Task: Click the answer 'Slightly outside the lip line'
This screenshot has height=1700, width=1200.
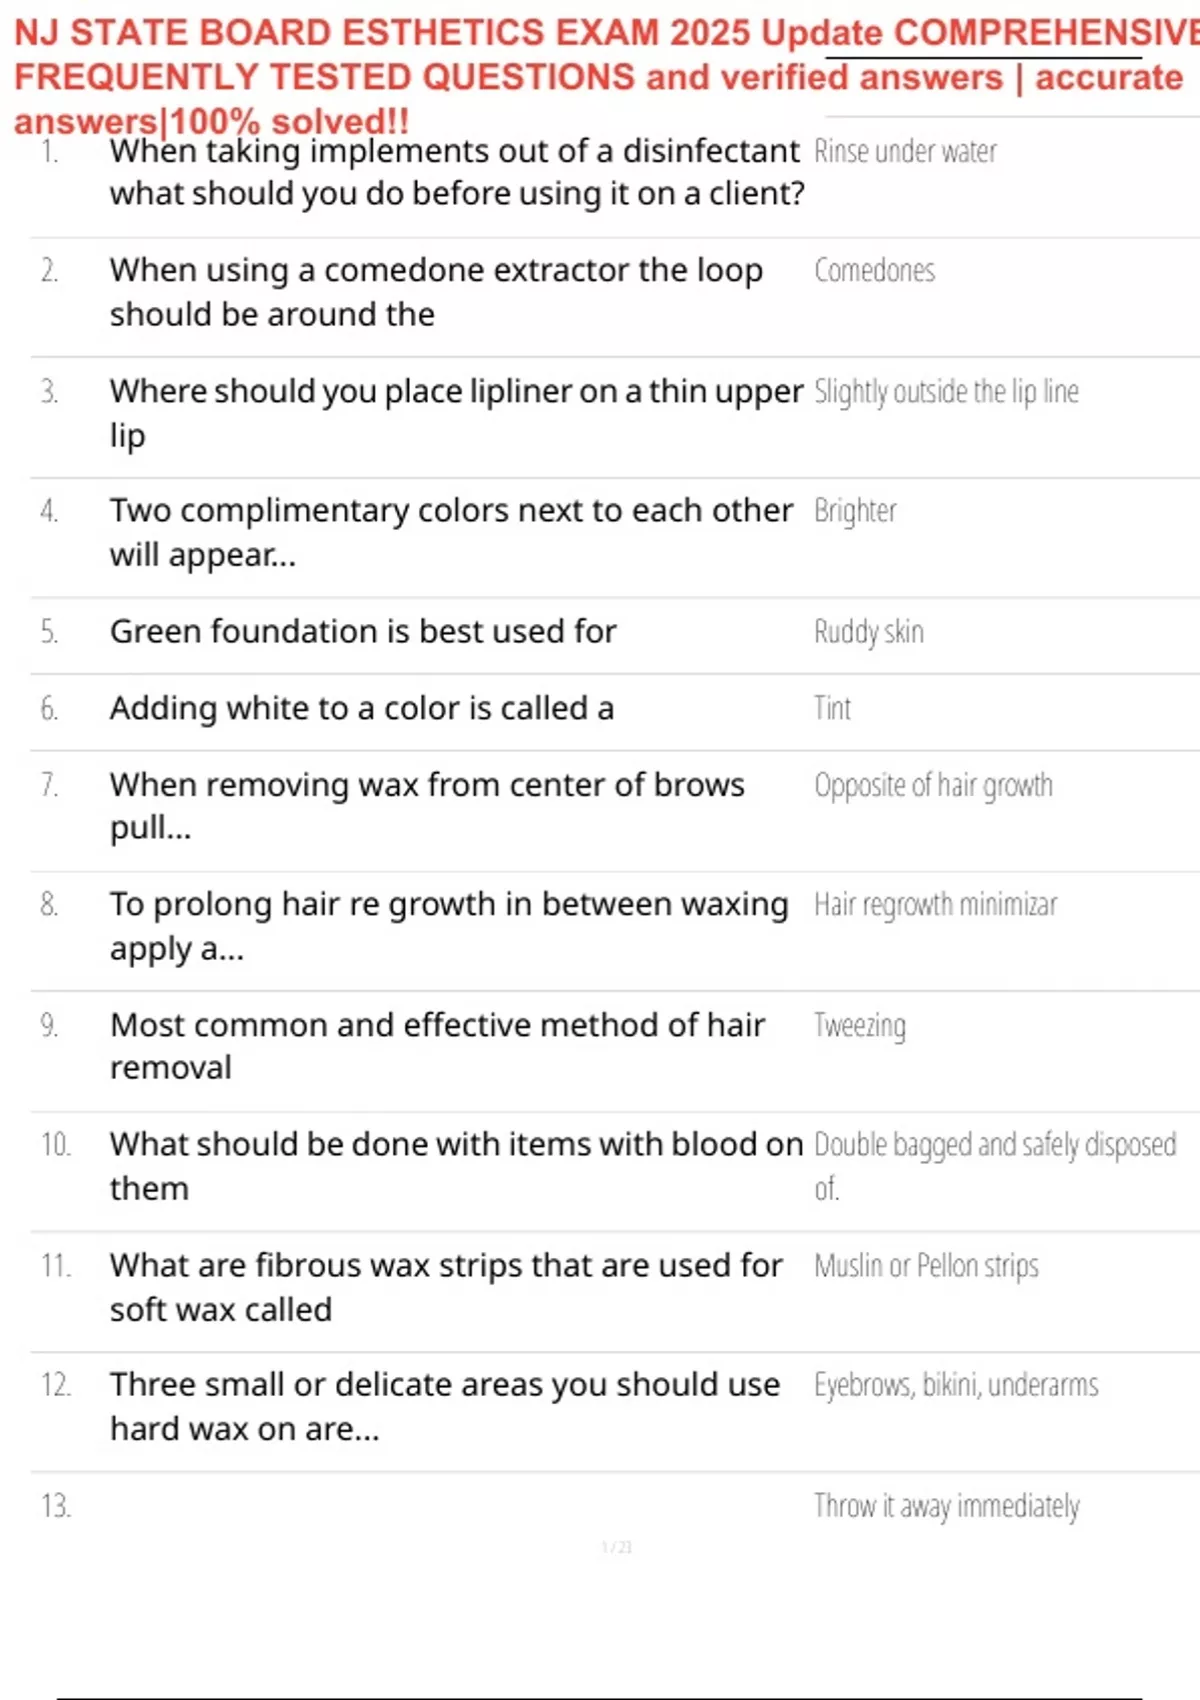Action: (946, 392)
